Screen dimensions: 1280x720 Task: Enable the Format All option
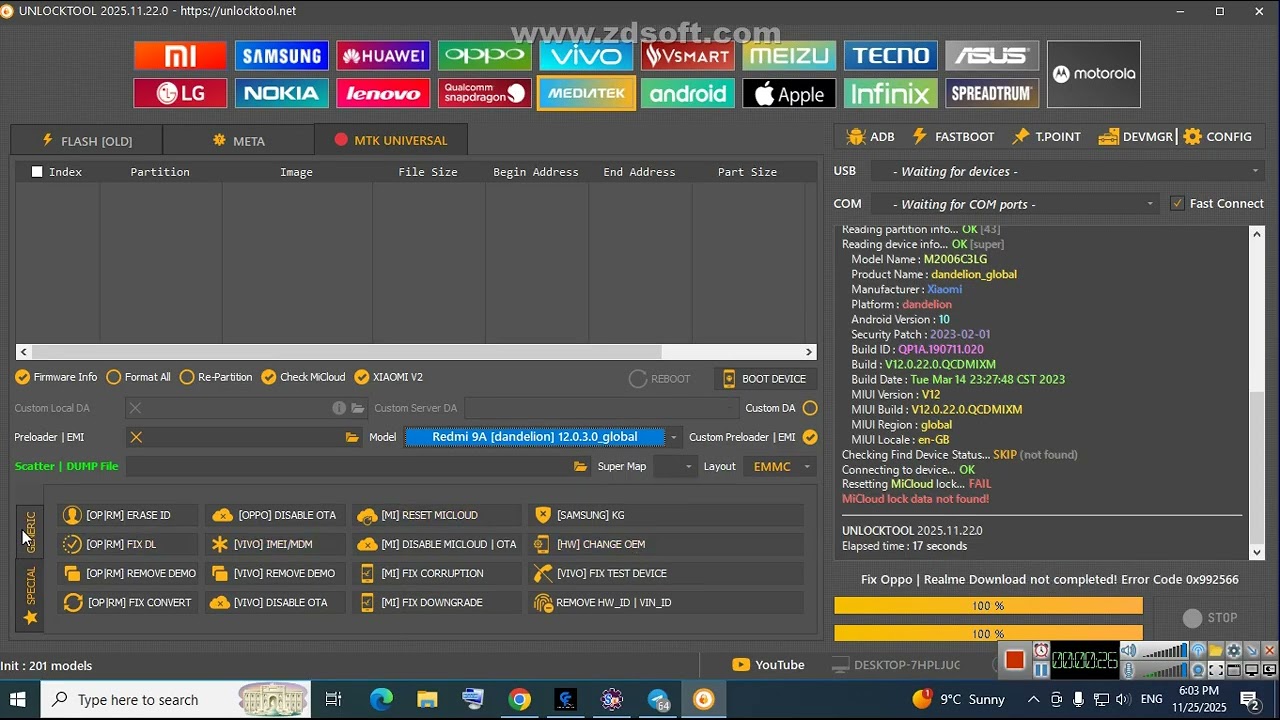pos(138,377)
